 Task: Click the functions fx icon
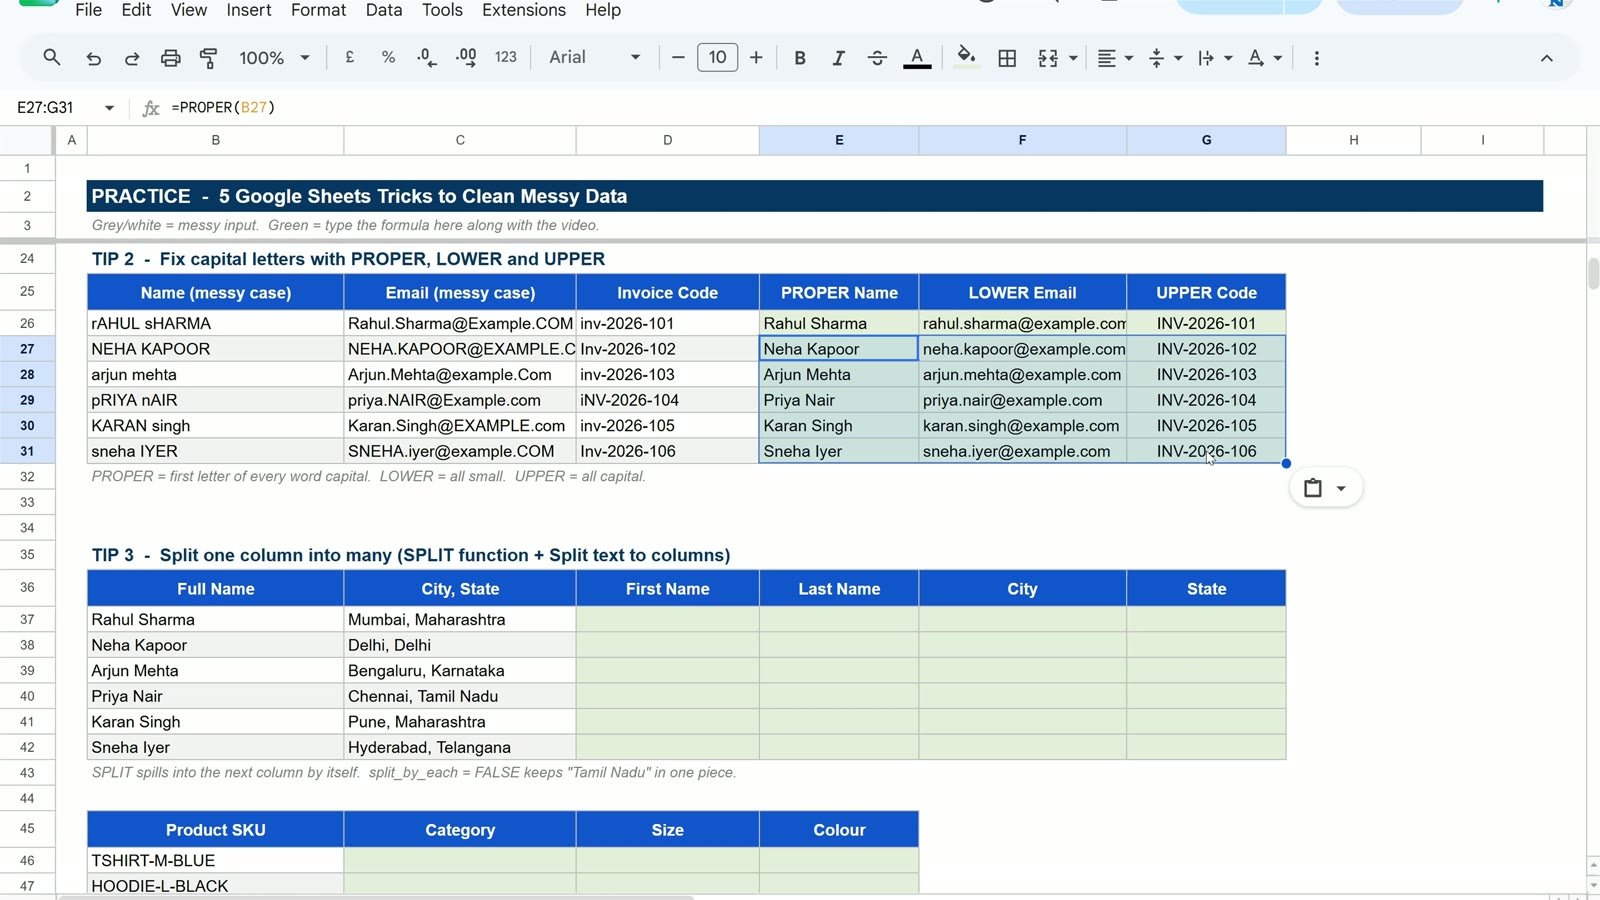151,108
